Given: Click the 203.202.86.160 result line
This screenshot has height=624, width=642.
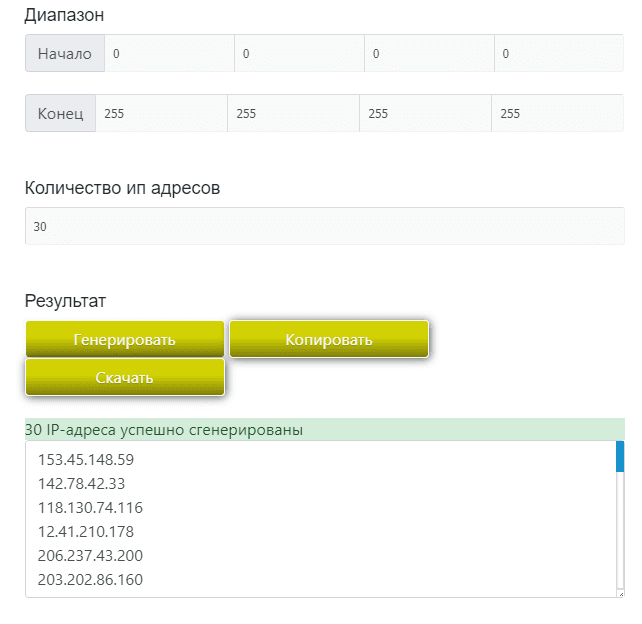Looking at the screenshot, I should click(x=91, y=580).
